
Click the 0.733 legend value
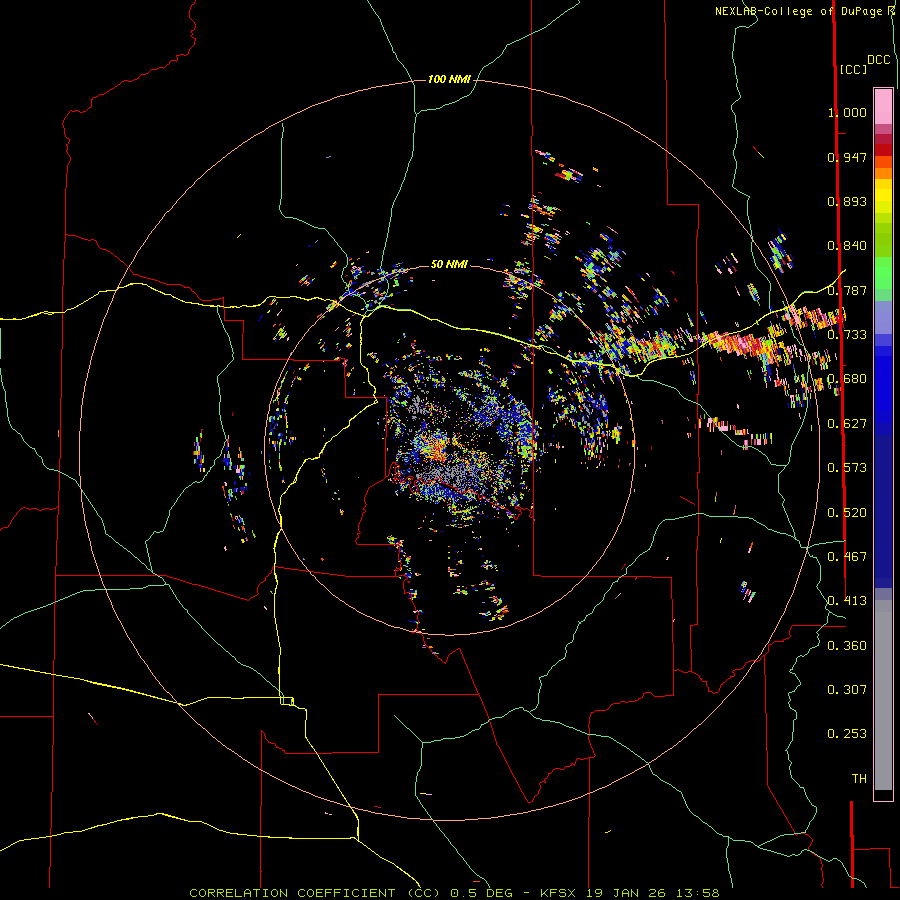pyautogui.click(x=847, y=335)
